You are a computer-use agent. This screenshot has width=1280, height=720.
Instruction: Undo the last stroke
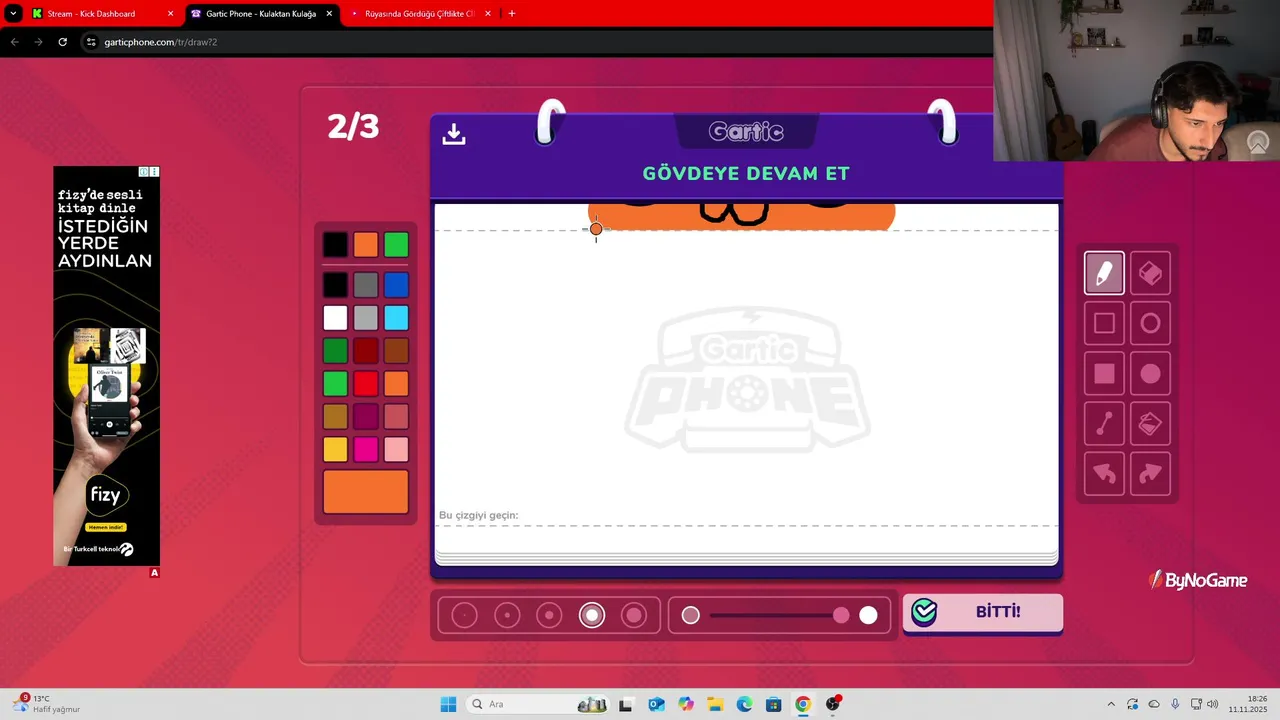[1104, 474]
